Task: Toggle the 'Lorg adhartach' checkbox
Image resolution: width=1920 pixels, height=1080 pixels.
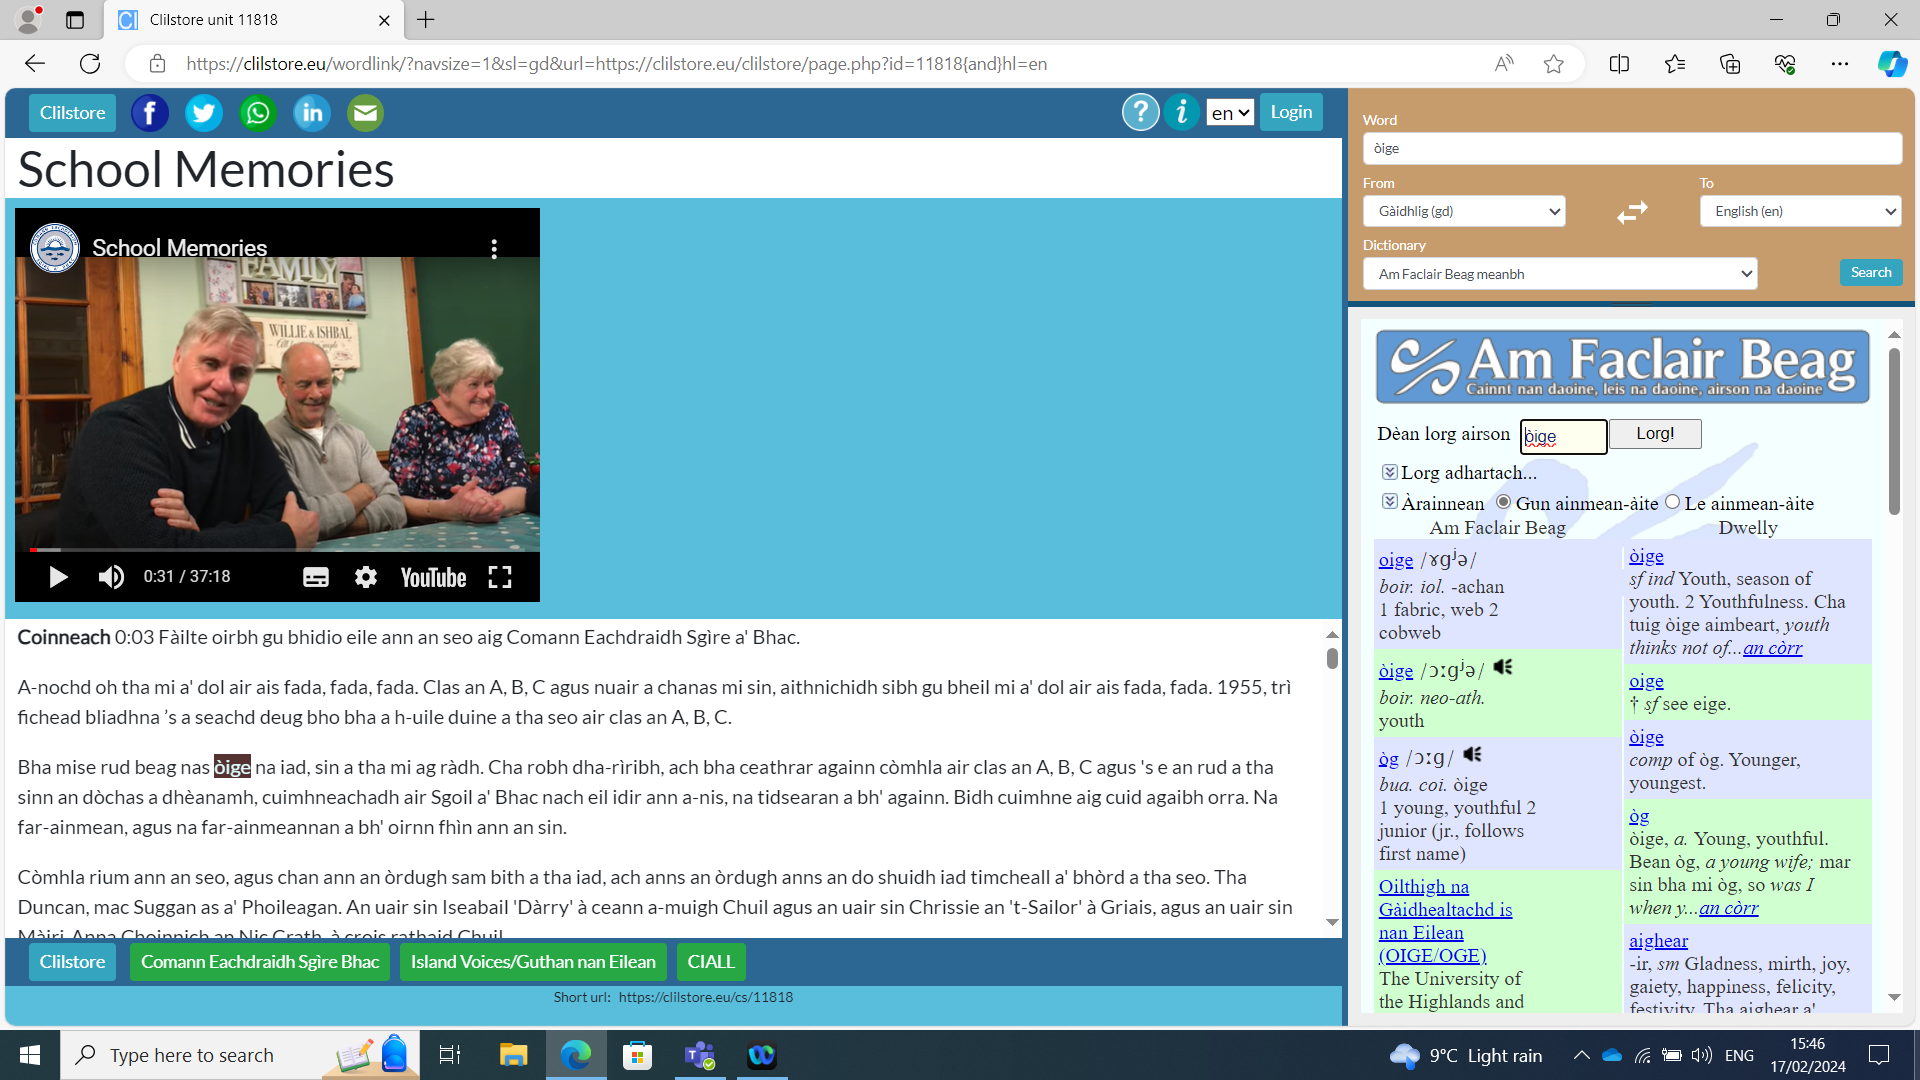Action: click(1389, 472)
